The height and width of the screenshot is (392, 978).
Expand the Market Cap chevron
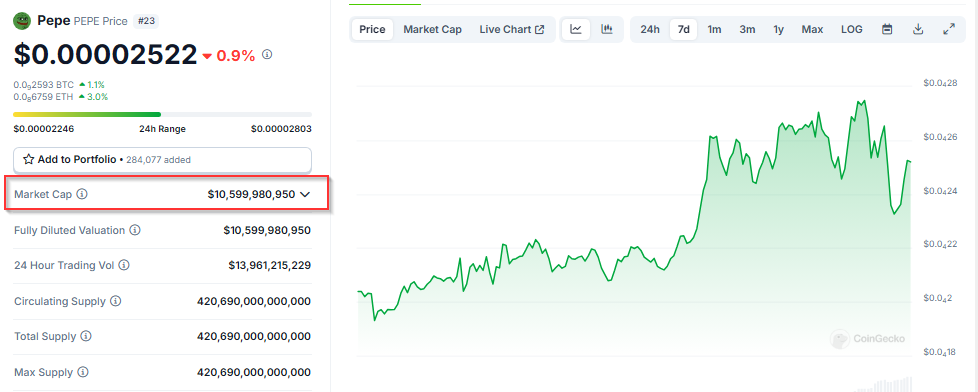click(305, 194)
